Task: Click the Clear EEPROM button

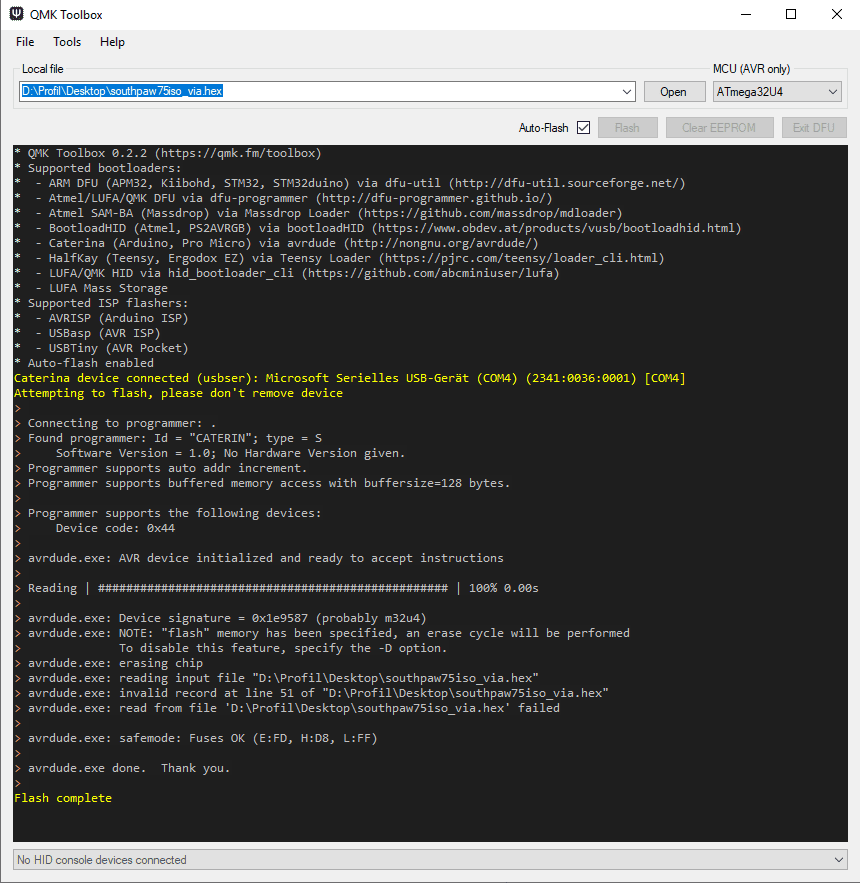Action: (x=719, y=128)
